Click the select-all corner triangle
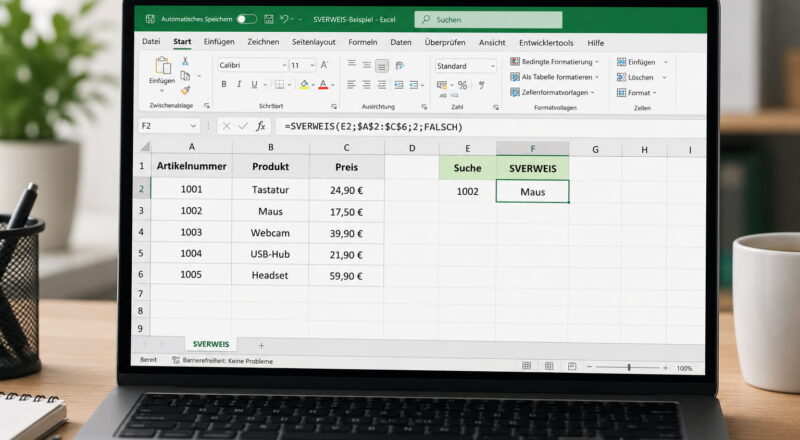The height and width of the screenshot is (440, 800). (145, 147)
